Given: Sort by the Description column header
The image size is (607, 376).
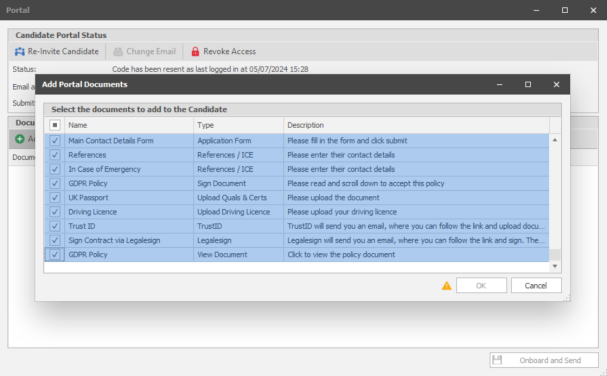Looking at the screenshot, I should tap(416, 125).
